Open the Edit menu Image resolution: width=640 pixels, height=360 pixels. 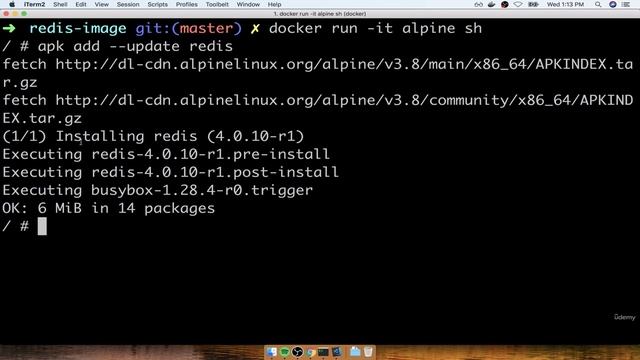coord(81,4)
